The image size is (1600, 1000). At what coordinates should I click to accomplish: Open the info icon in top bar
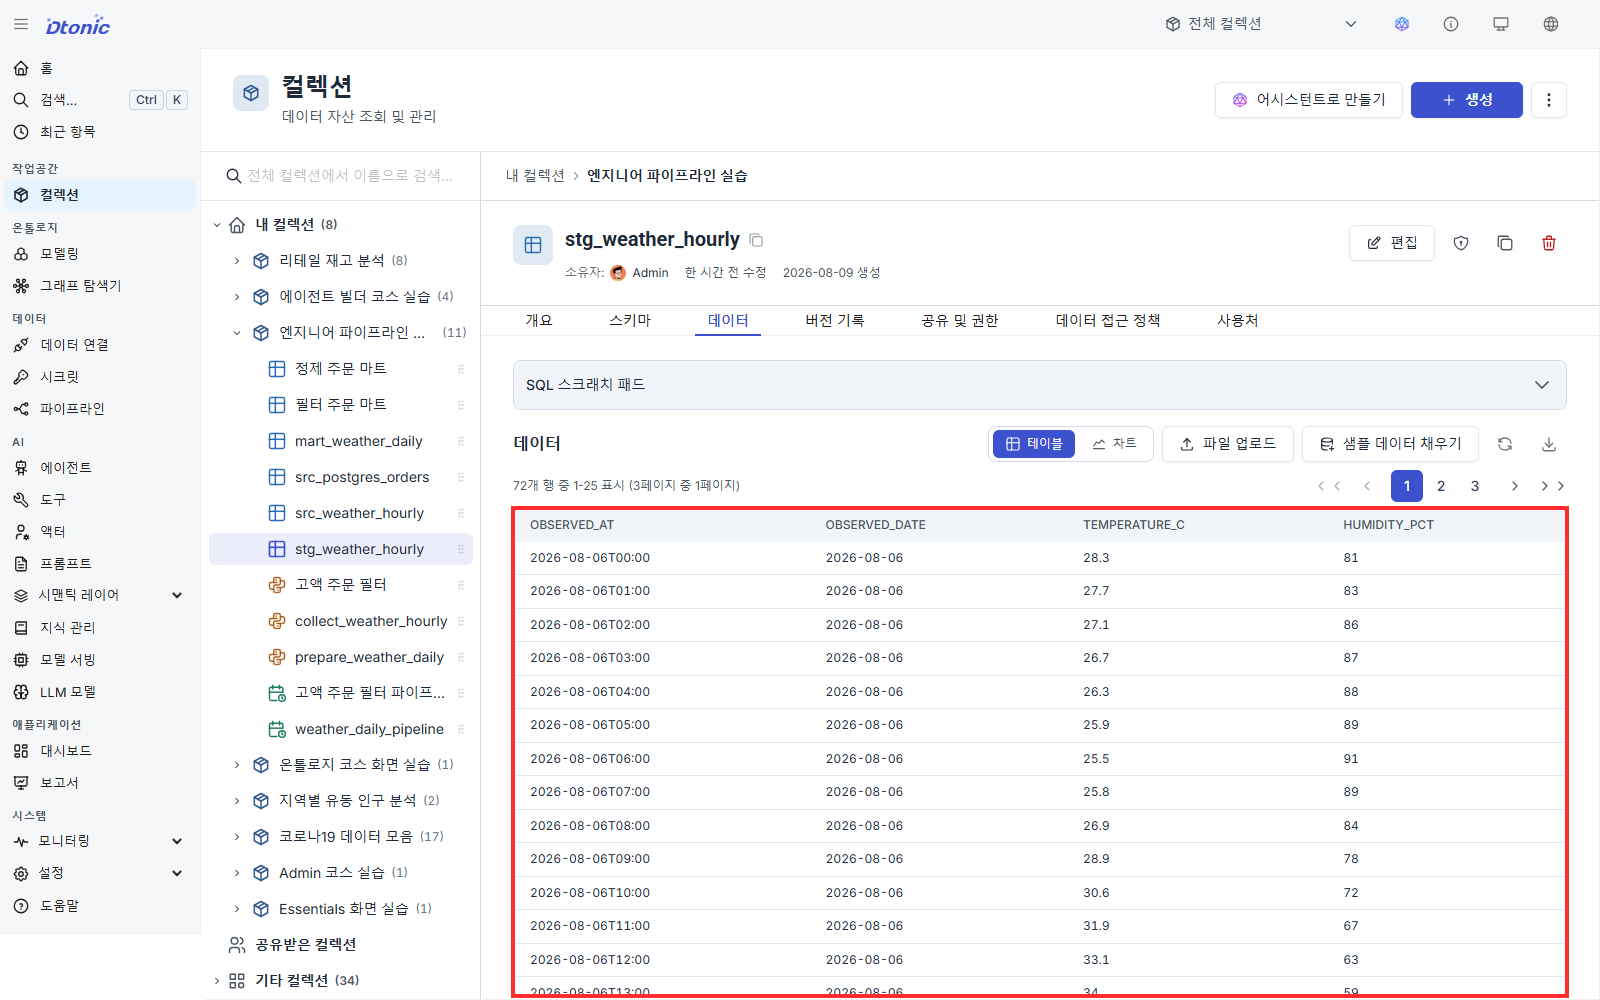(1451, 24)
